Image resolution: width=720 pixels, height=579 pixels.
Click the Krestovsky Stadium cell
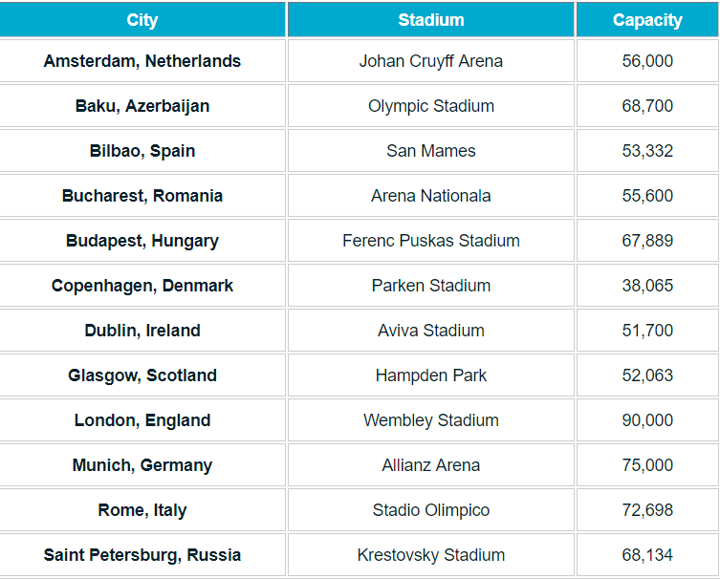pyautogui.click(x=431, y=555)
